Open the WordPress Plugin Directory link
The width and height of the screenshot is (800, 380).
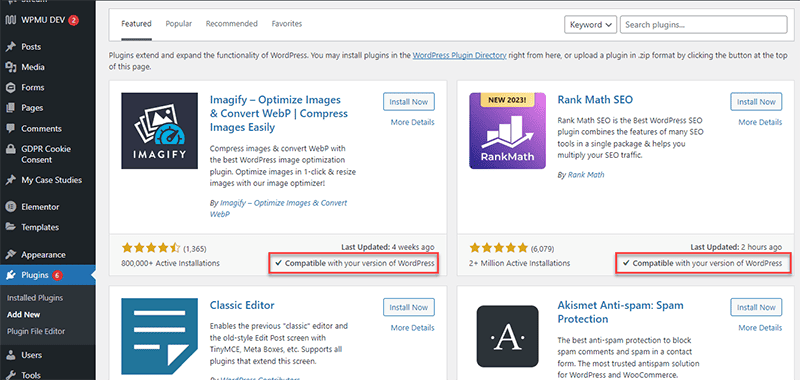coord(460,55)
